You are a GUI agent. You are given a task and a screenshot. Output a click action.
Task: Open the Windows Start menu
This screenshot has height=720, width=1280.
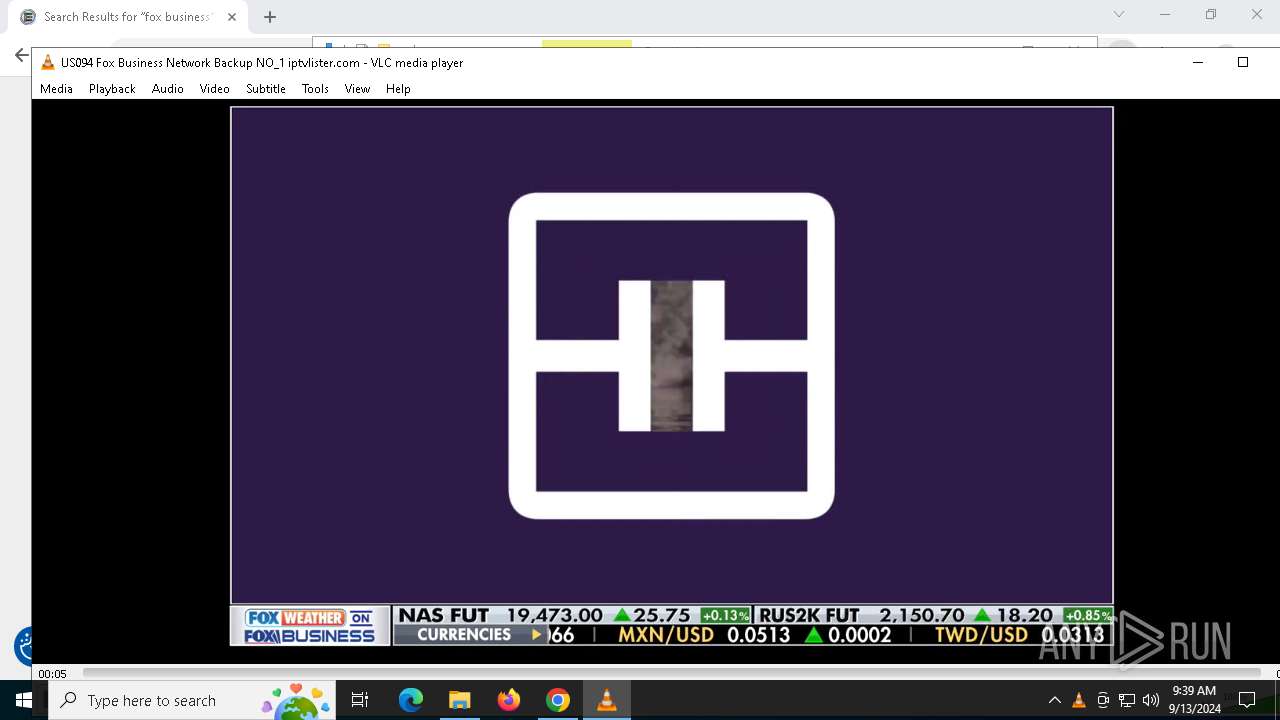click(24, 700)
